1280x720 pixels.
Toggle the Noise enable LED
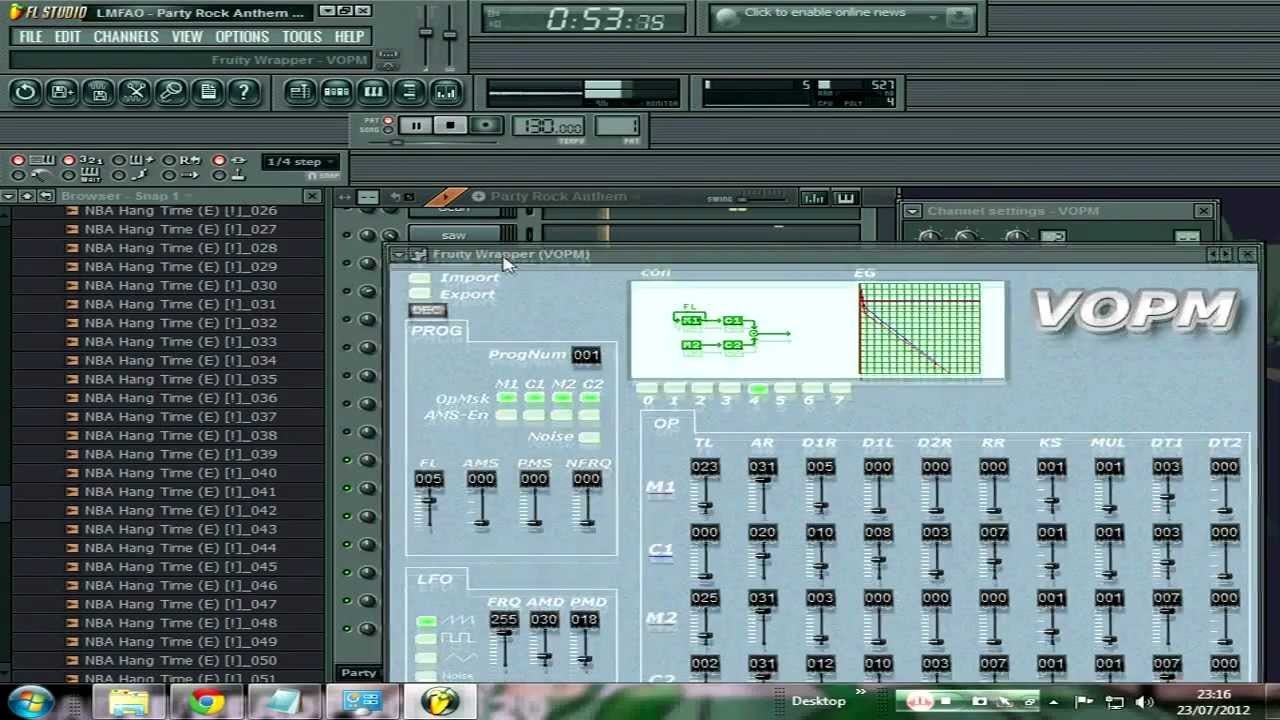(x=589, y=437)
